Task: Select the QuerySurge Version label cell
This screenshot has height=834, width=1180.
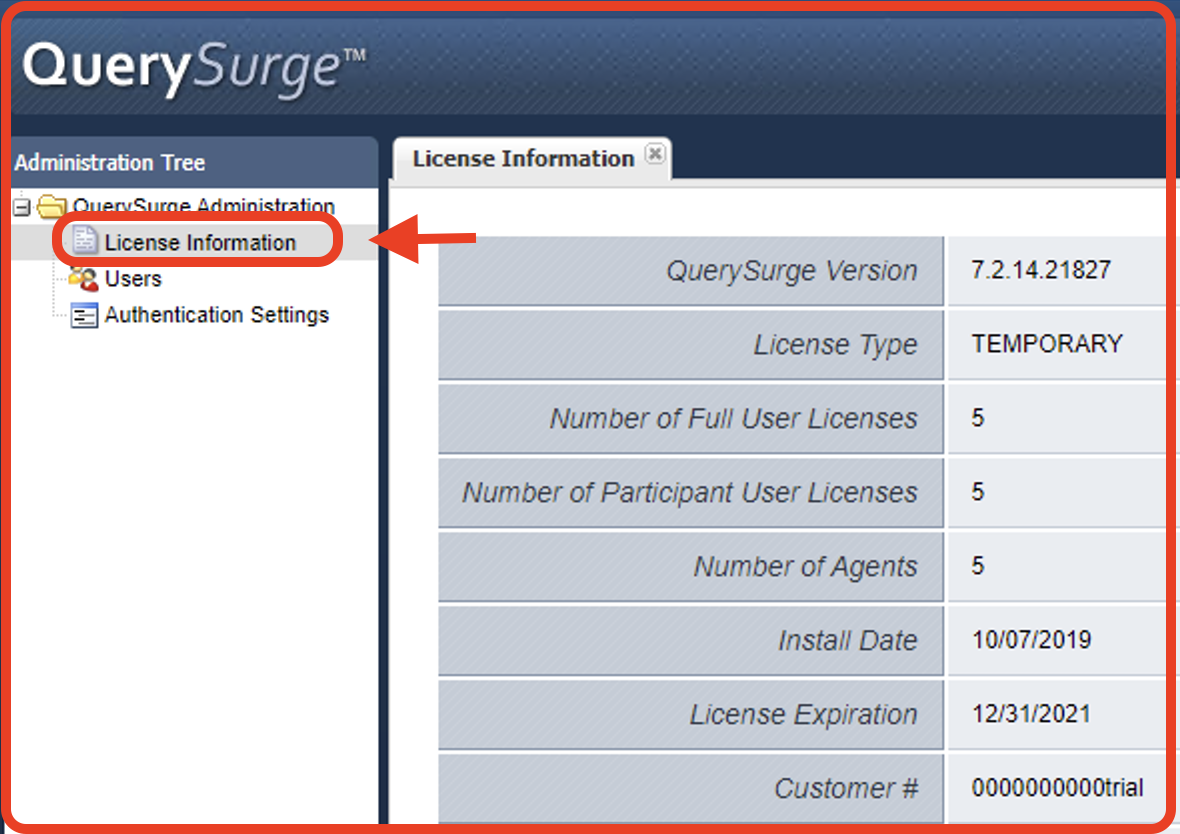Action: pyautogui.click(x=690, y=271)
